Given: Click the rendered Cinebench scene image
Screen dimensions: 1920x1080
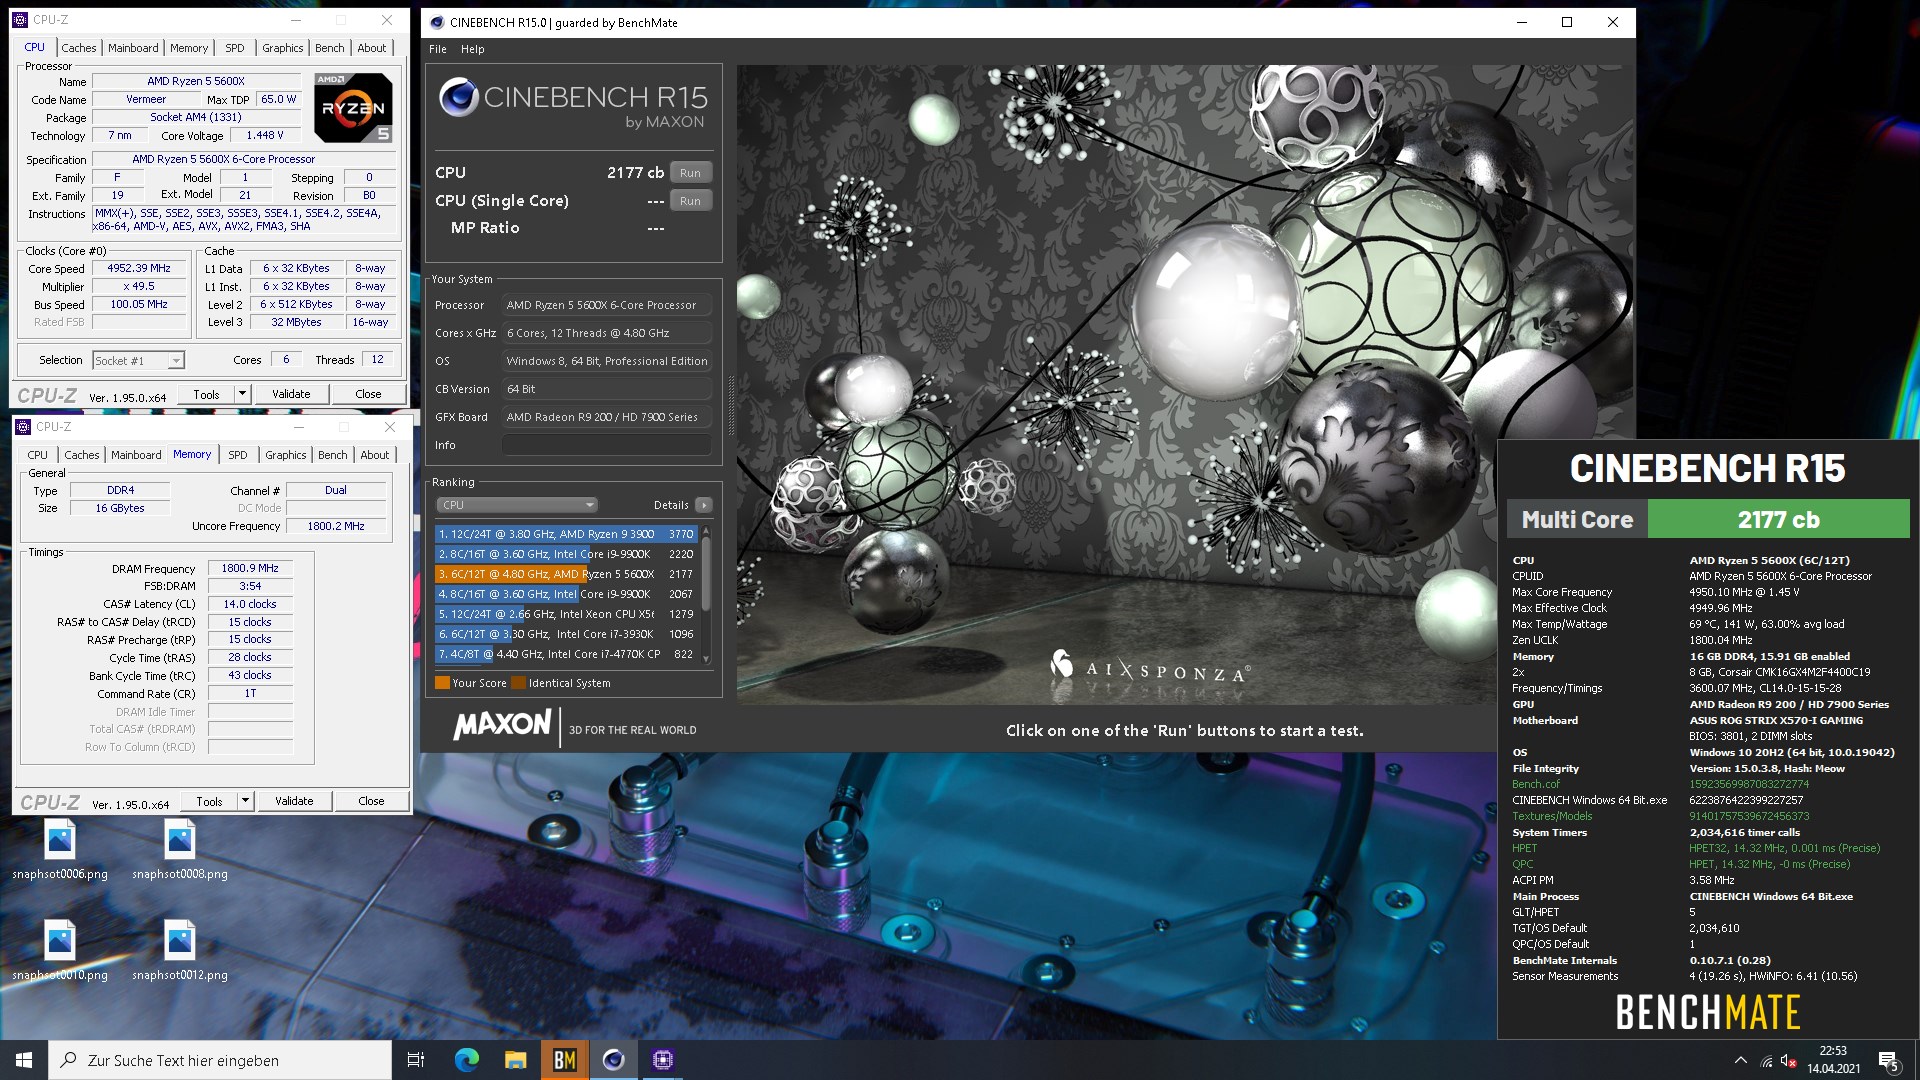Looking at the screenshot, I should (x=1186, y=385).
